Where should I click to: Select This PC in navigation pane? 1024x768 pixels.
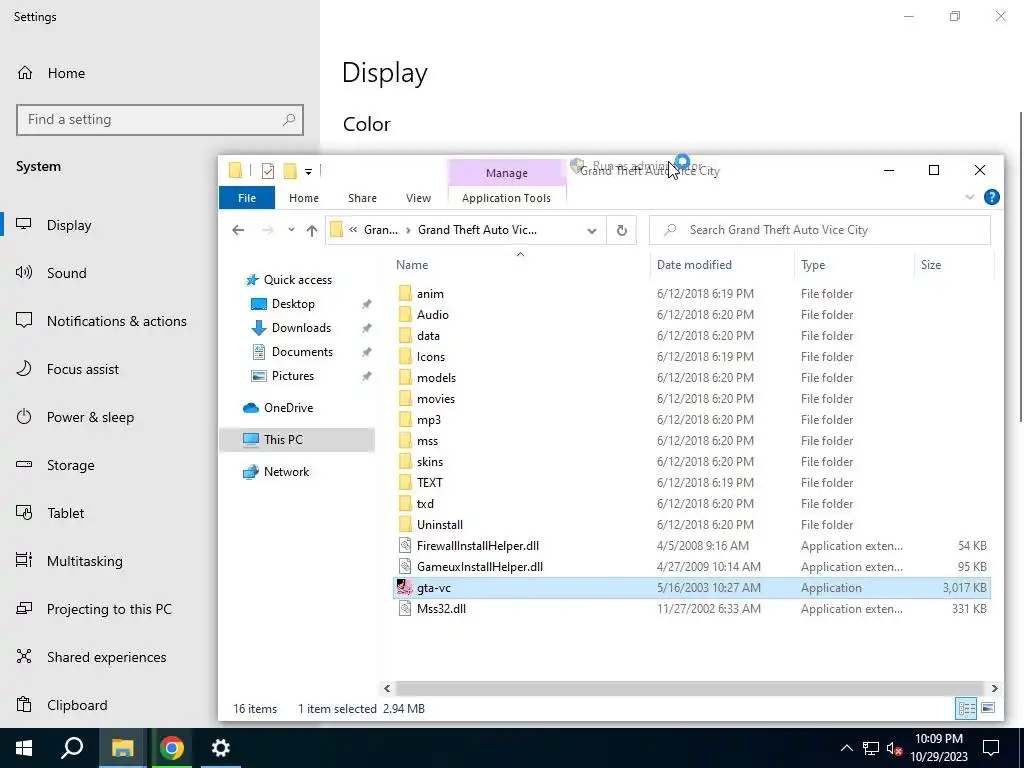(283, 440)
